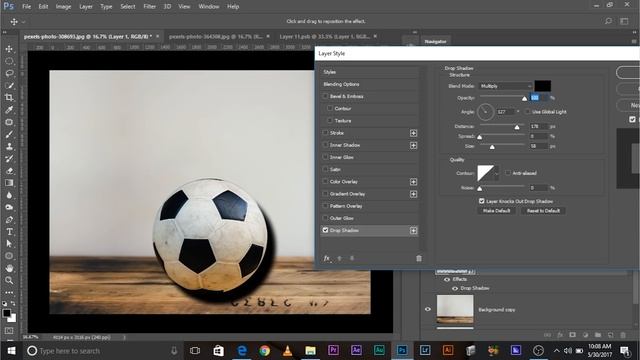This screenshot has height=360, width=640.
Task: Open the File menu
Action: (x=27, y=7)
